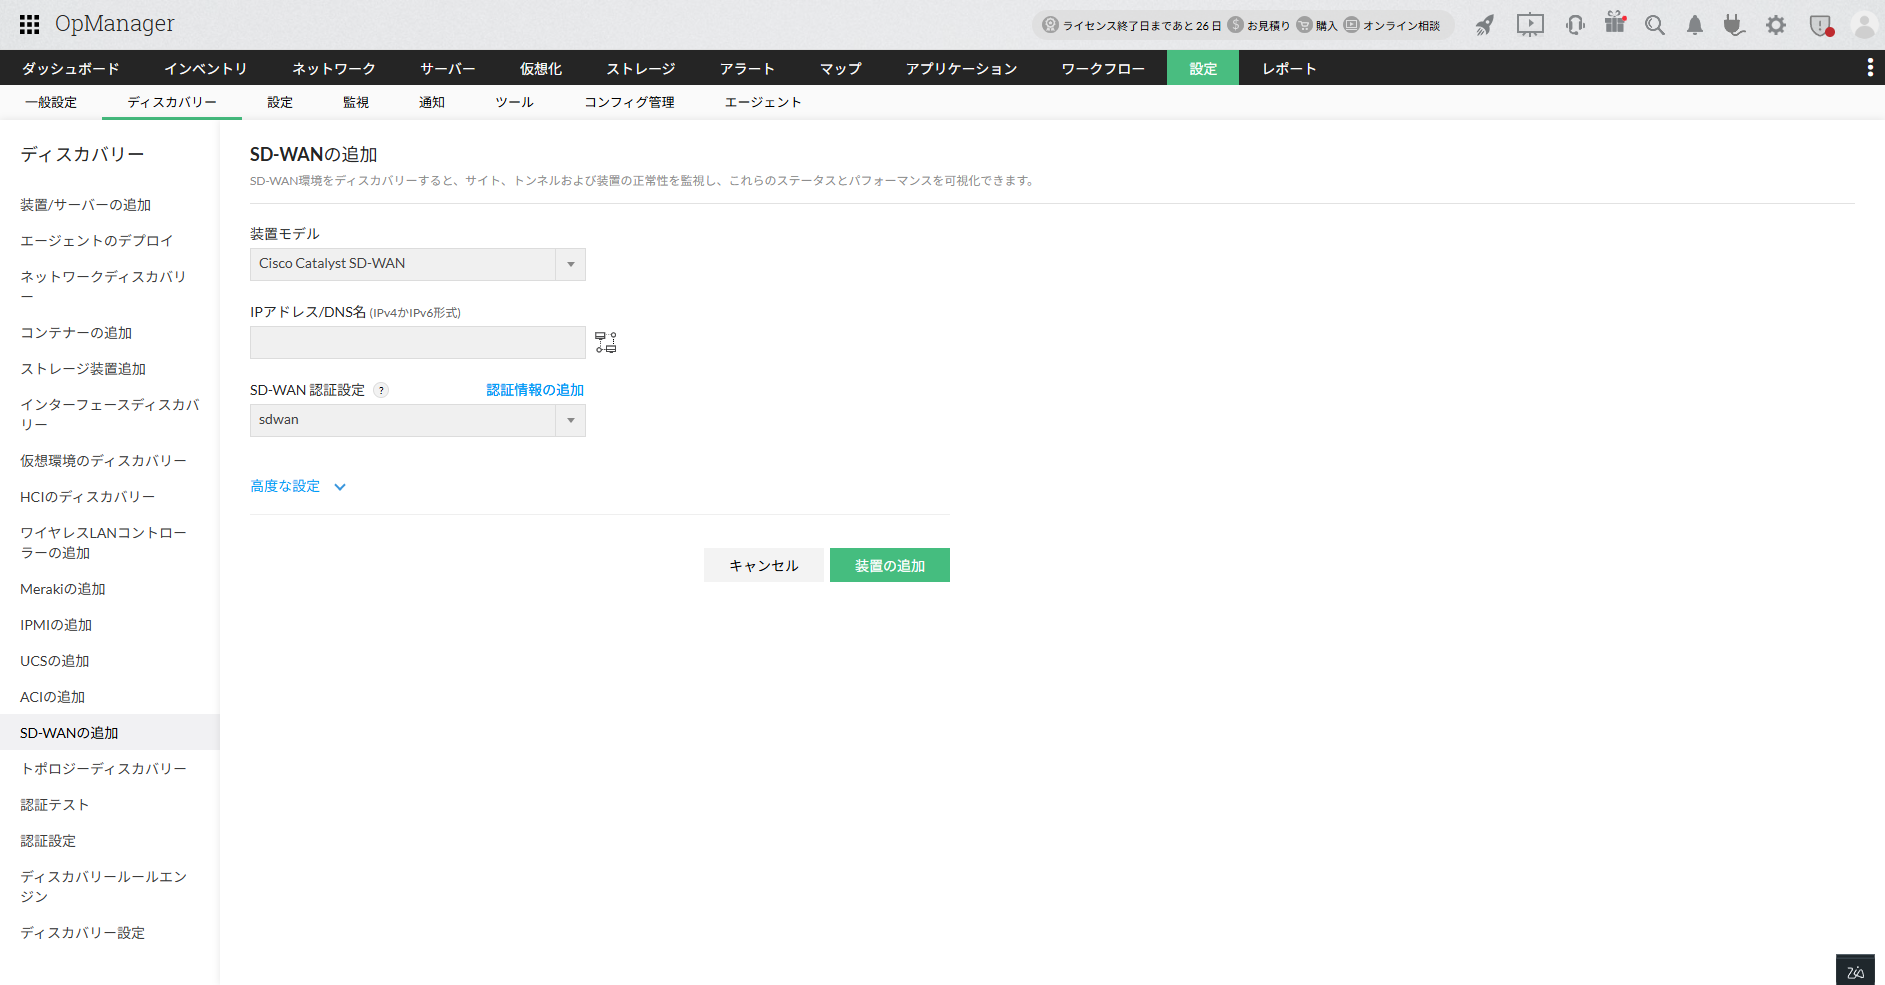Open the gift box what's-new icon
1885x985 pixels.
pos(1615,23)
